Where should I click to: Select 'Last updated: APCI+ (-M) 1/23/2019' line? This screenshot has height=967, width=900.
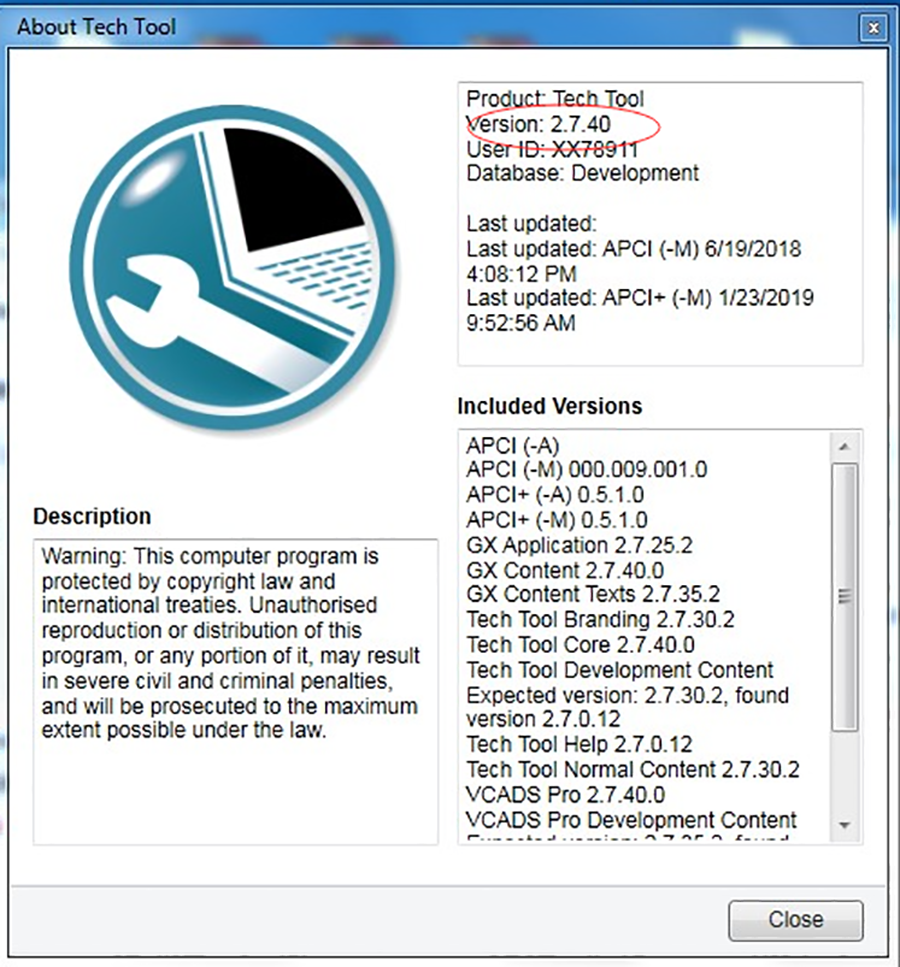640,298
